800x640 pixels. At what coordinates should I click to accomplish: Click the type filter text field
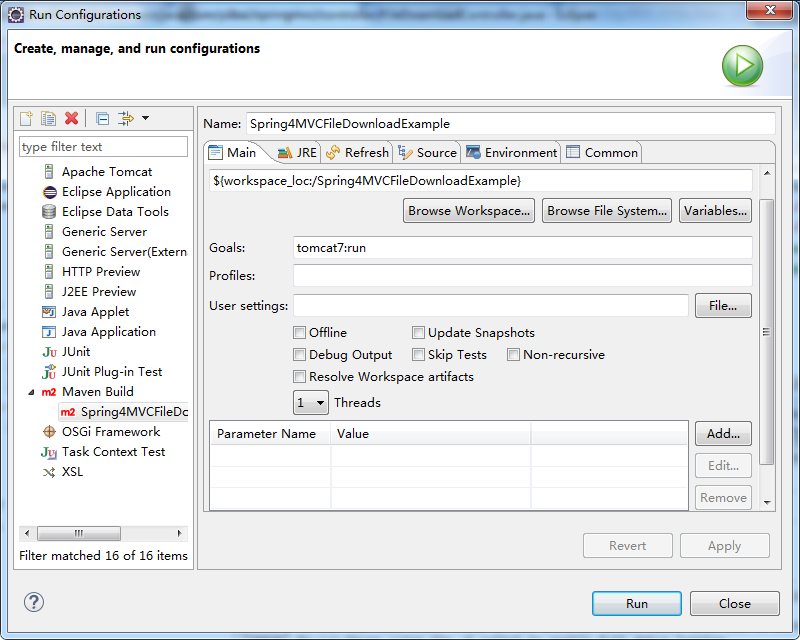click(104, 147)
